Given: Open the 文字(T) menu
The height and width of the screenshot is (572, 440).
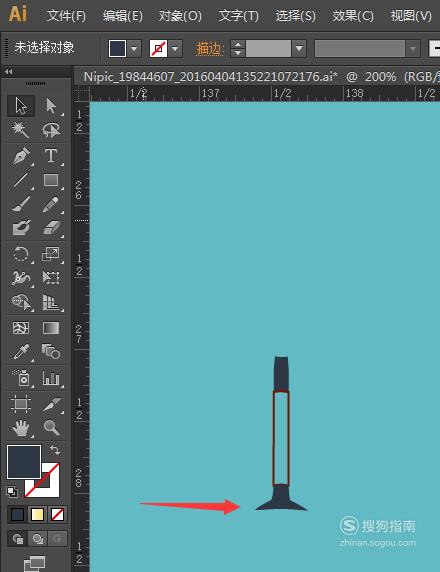Looking at the screenshot, I should click(x=238, y=16).
